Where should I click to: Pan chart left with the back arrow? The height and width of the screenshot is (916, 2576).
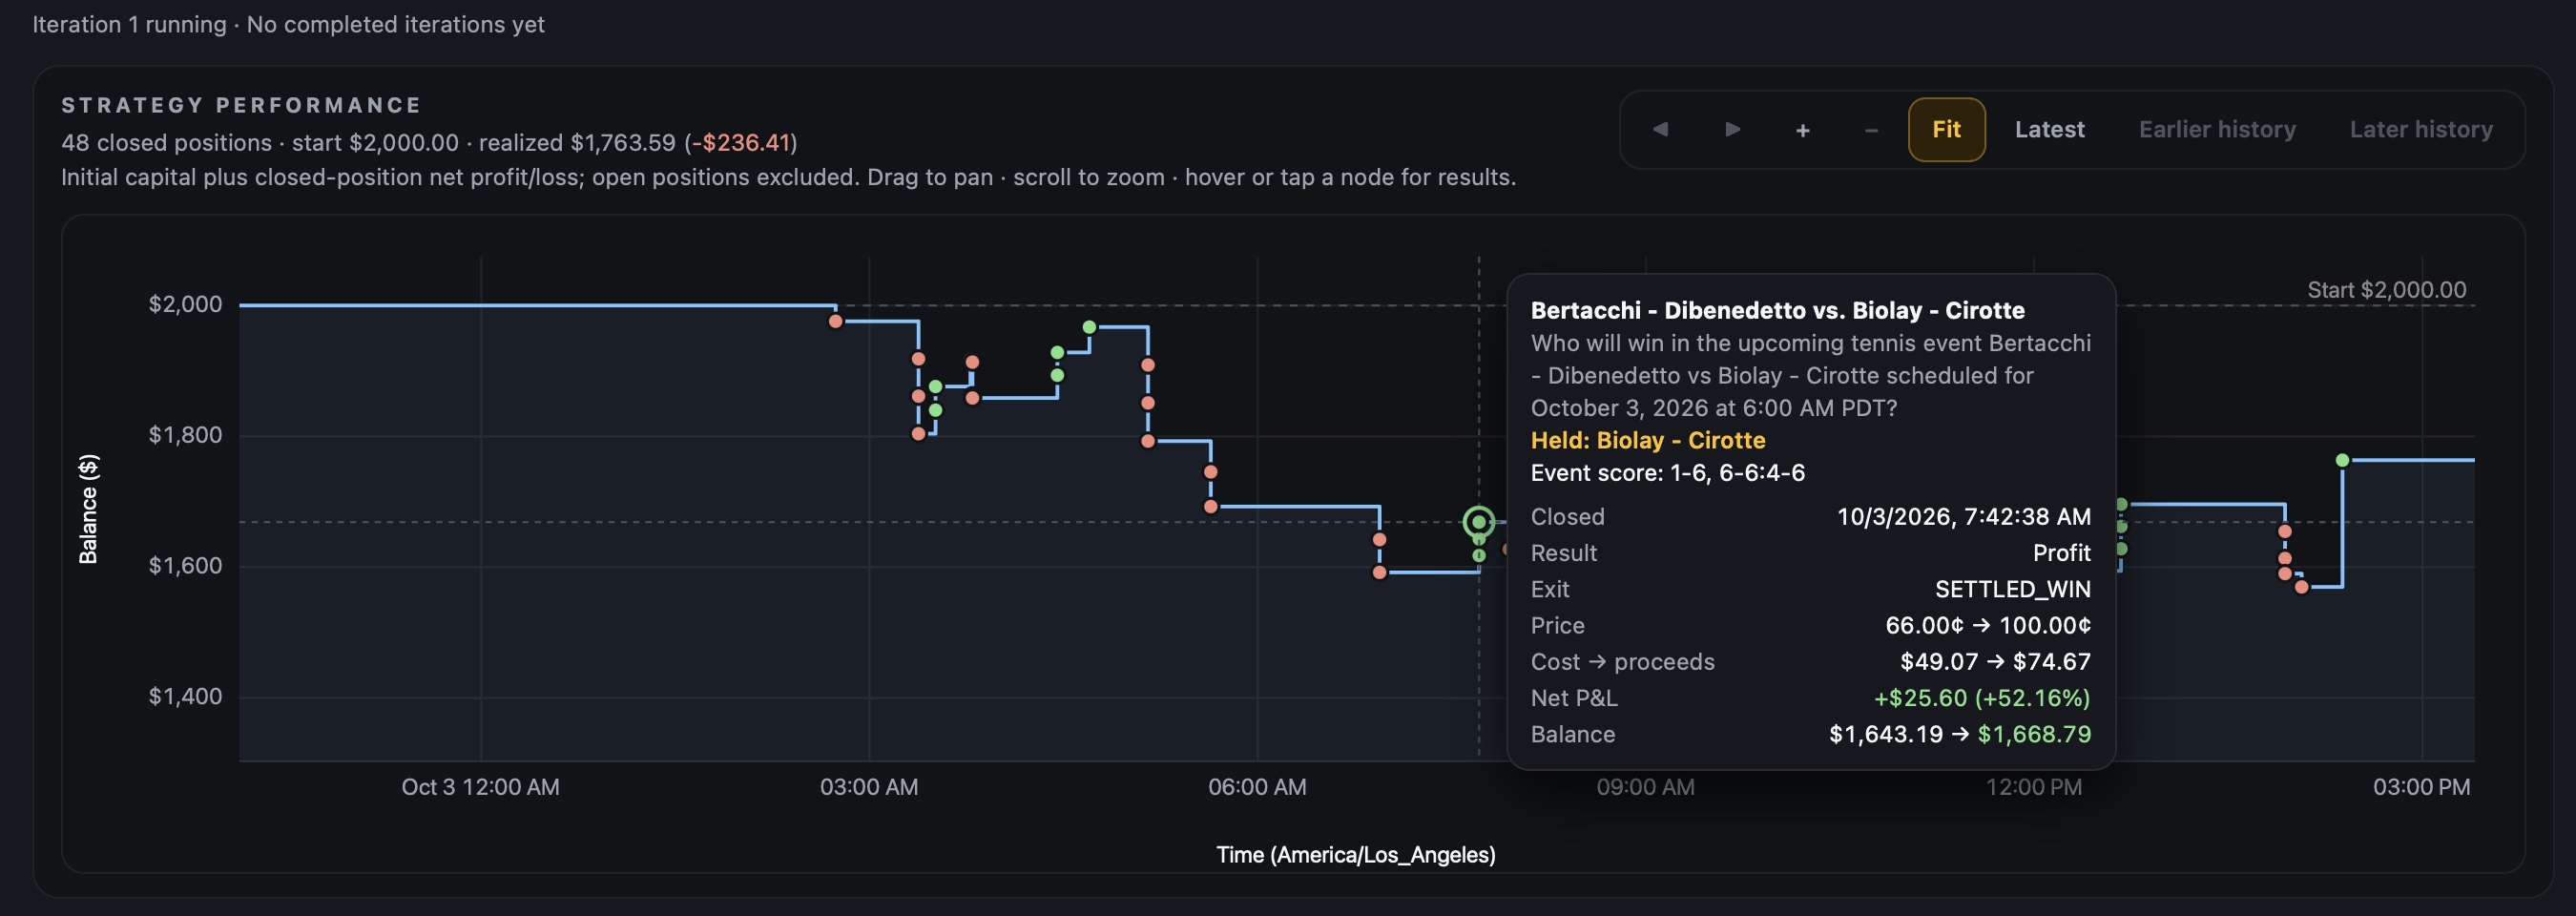click(x=1660, y=130)
